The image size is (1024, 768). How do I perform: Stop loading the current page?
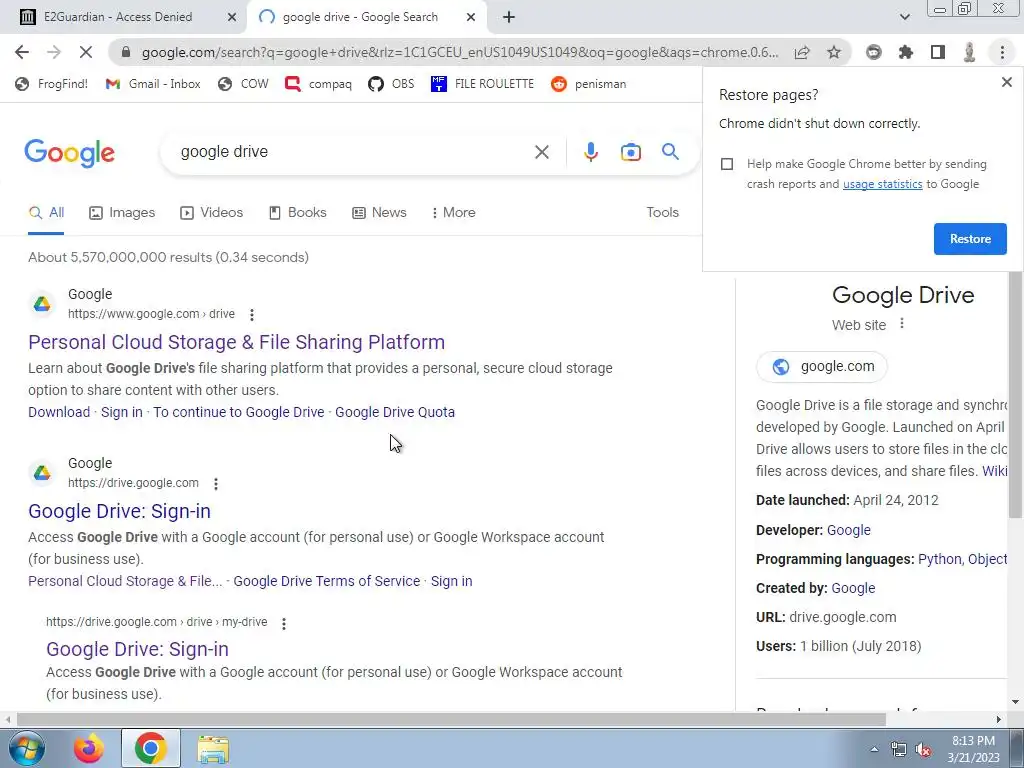click(86, 52)
